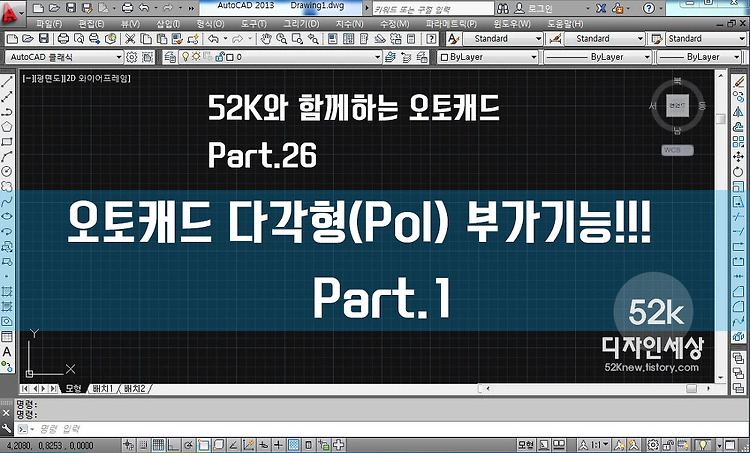Toggle Ortho Mode in status bar

[173, 445]
